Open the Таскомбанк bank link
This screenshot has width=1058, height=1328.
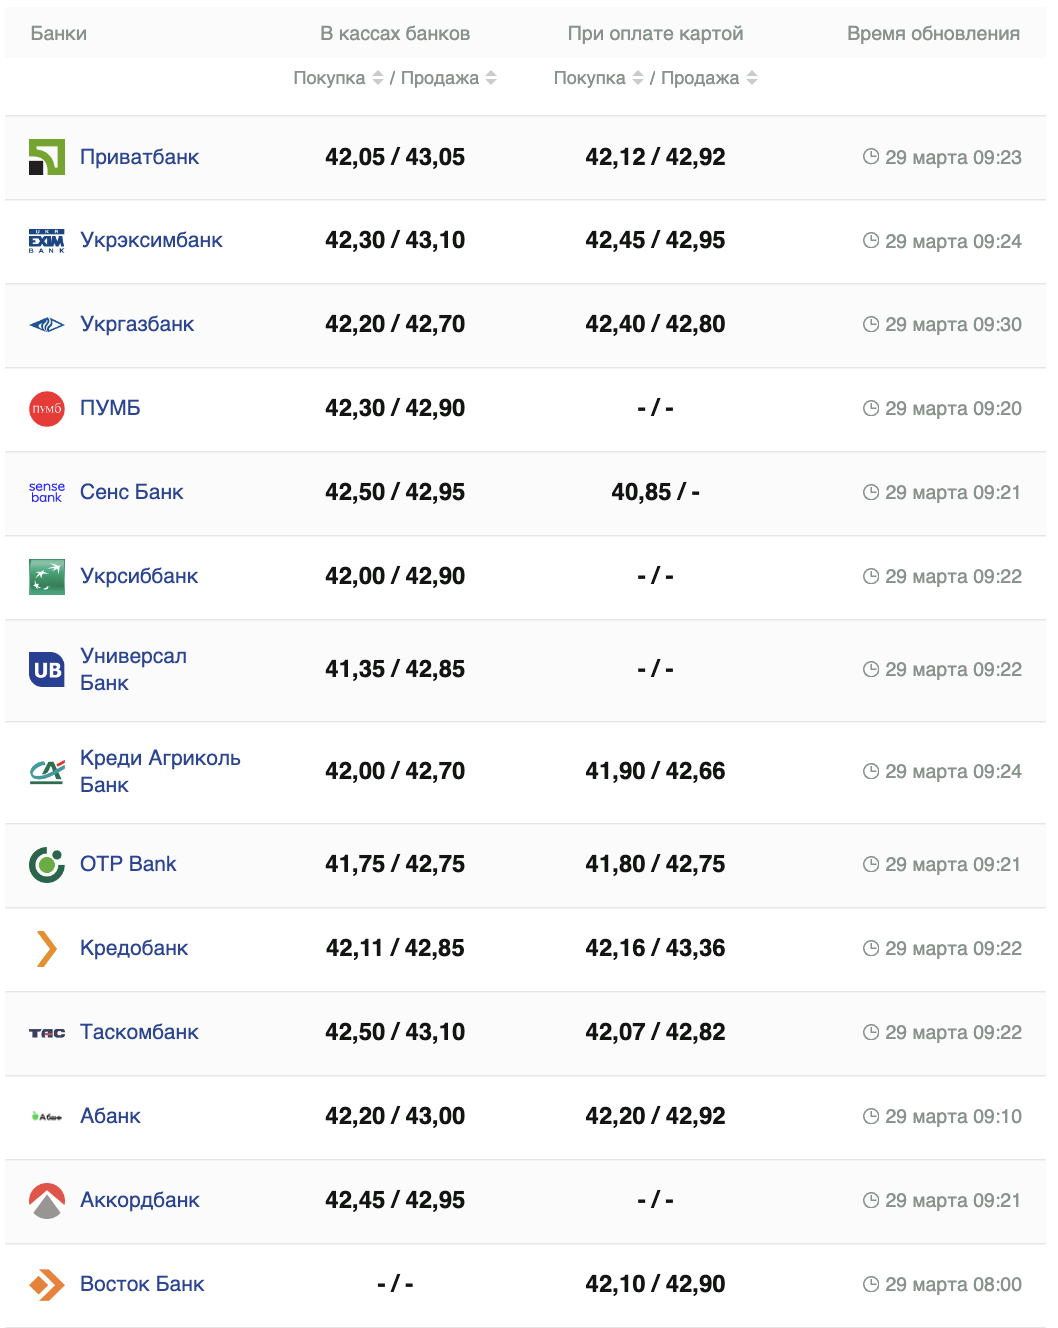[x=139, y=1032]
